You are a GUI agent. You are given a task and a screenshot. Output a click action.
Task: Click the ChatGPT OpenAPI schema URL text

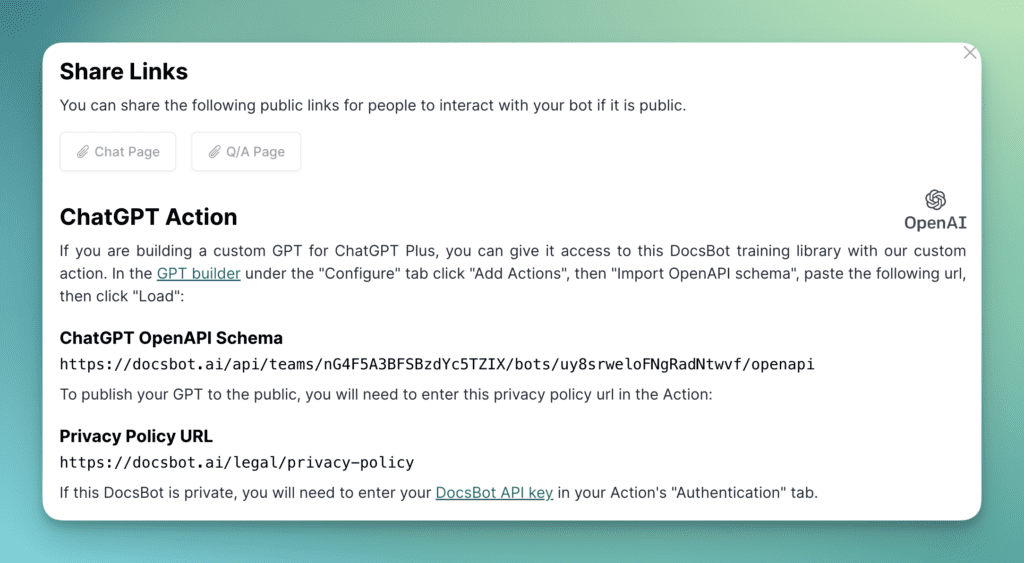click(x=437, y=364)
